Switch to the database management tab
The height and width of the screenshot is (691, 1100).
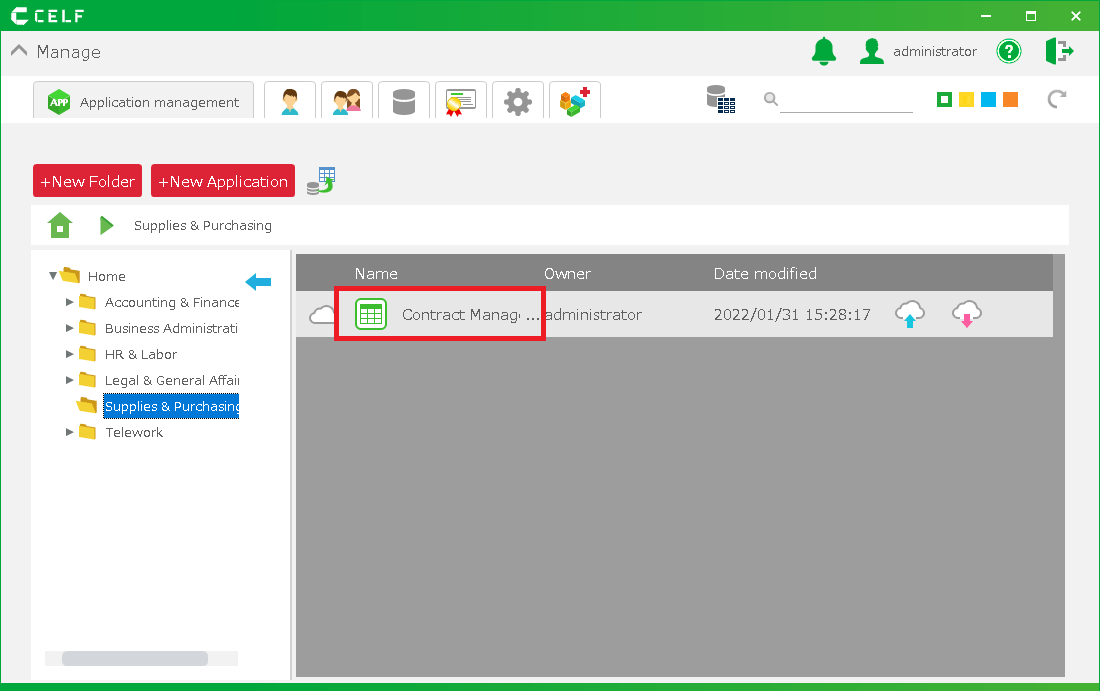(403, 101)
